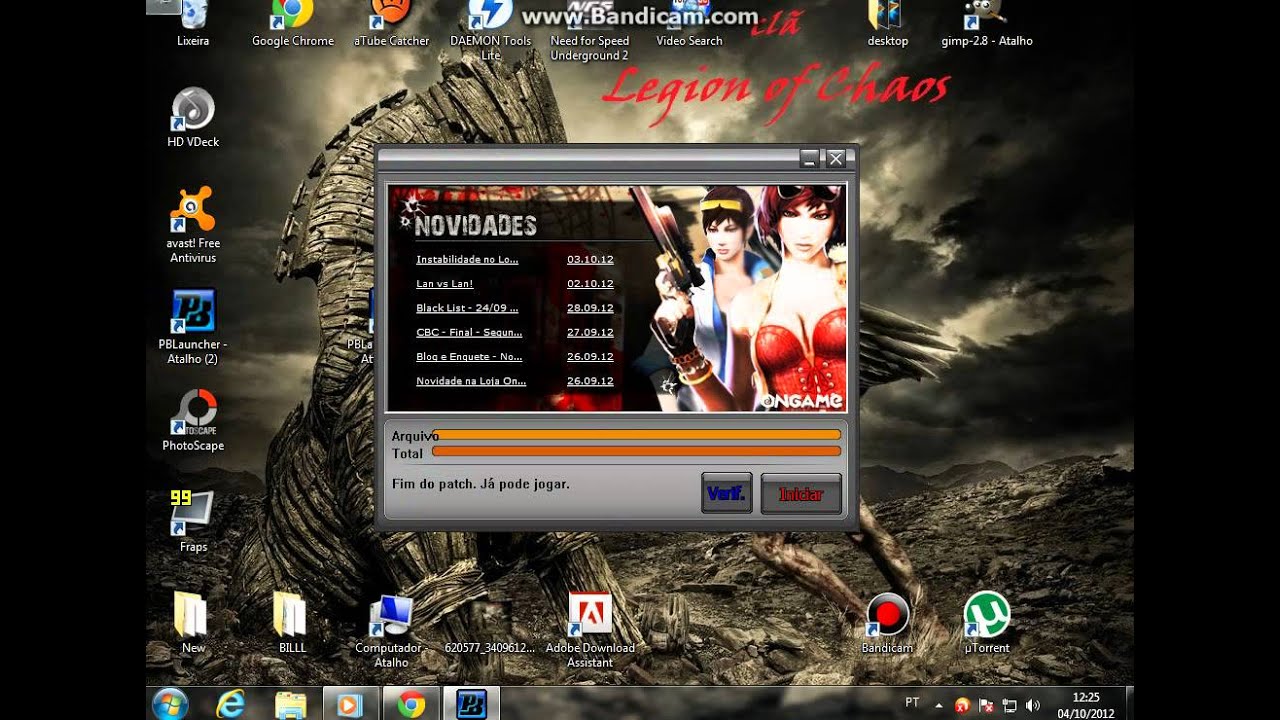Open Internet Explorer from the taskbar
Viewport: 1280px width, 720px height.
[x=231, y=704]
